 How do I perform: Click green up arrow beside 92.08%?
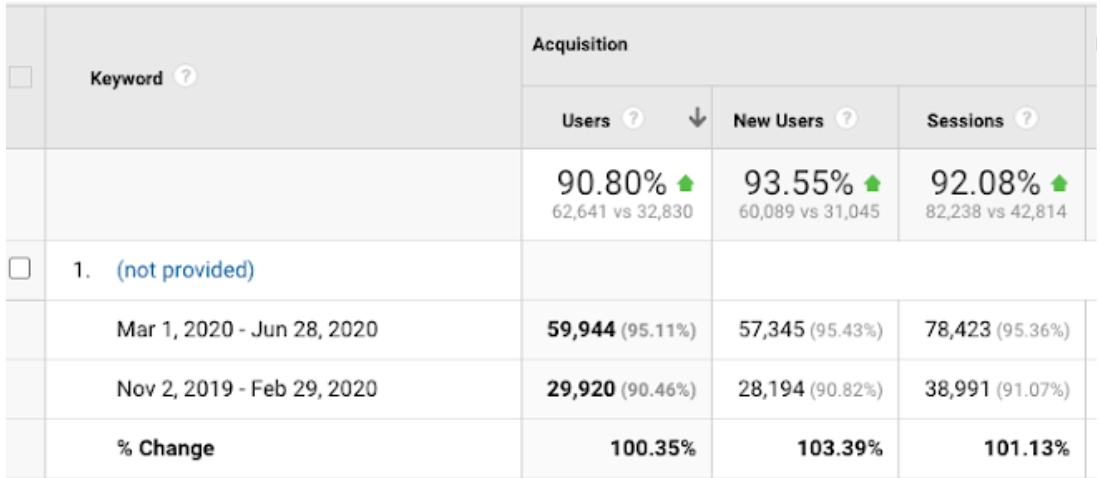(x=1060, y=184)
